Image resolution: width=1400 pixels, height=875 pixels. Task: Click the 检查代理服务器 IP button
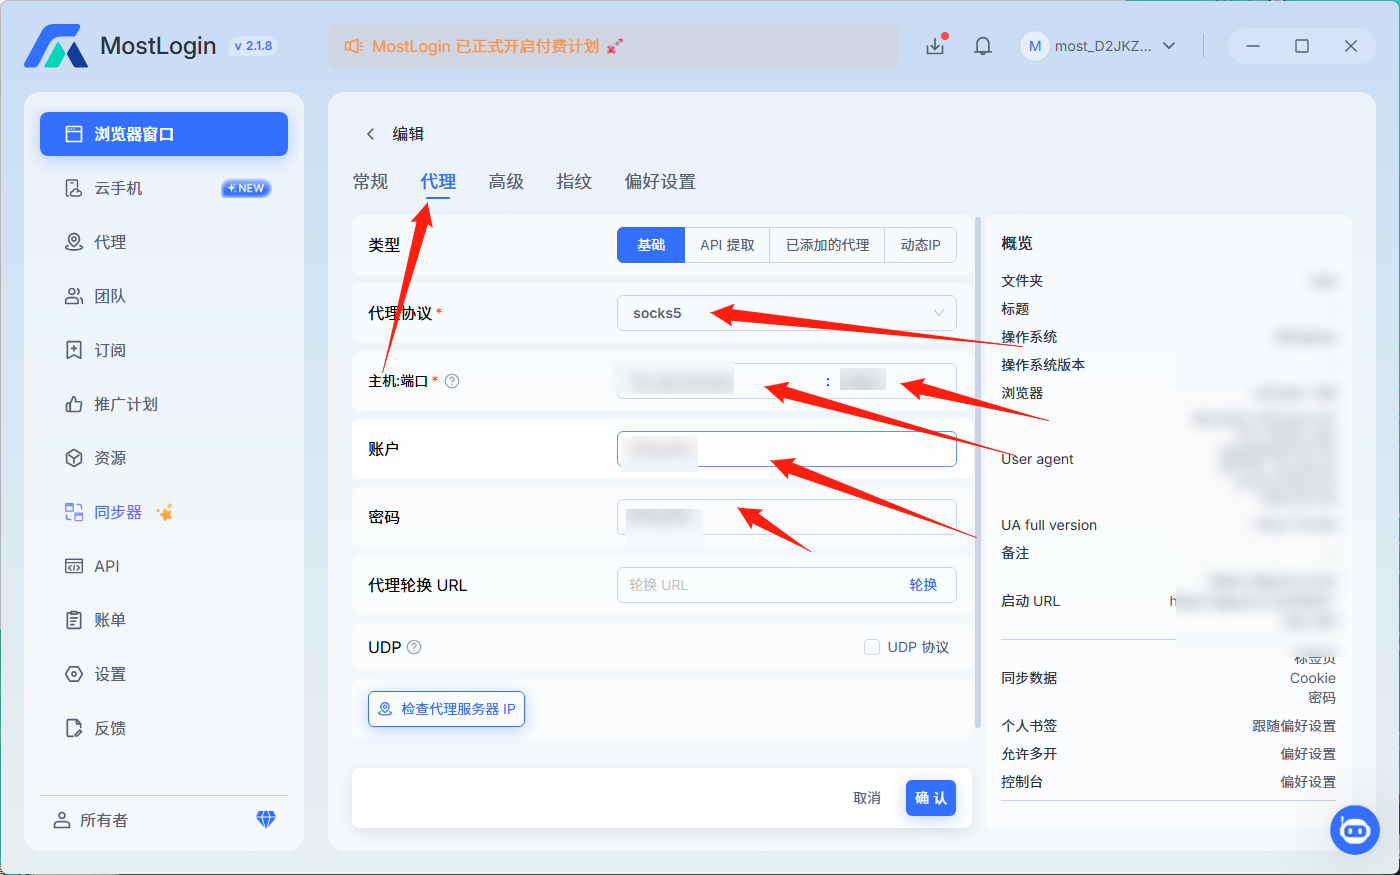(446, 709)
